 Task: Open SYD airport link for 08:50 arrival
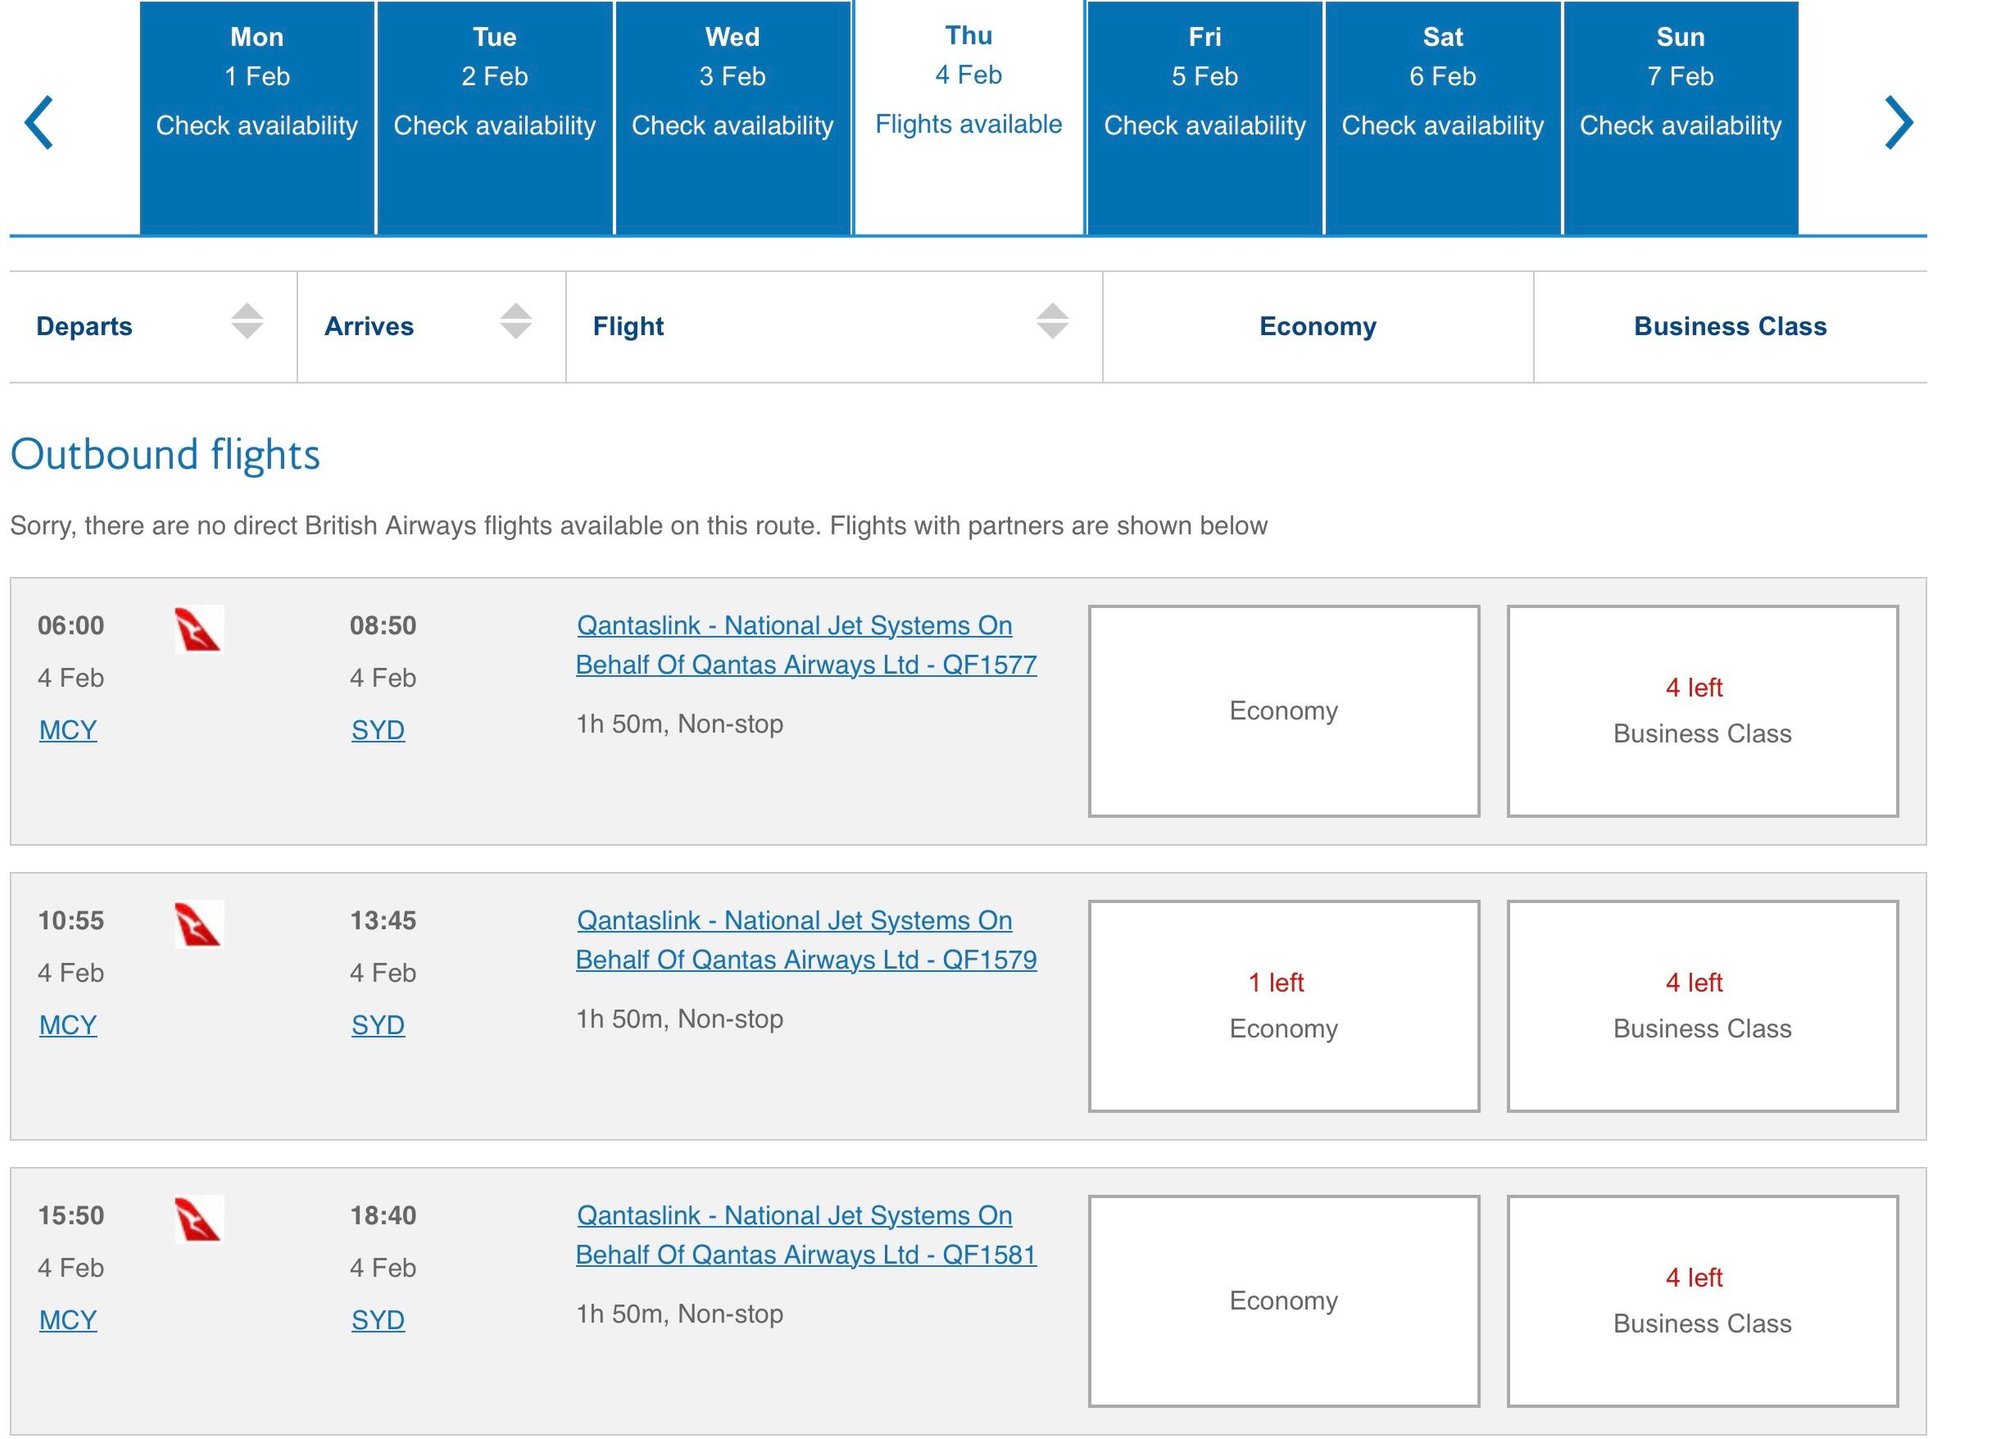tap(378, 730)
